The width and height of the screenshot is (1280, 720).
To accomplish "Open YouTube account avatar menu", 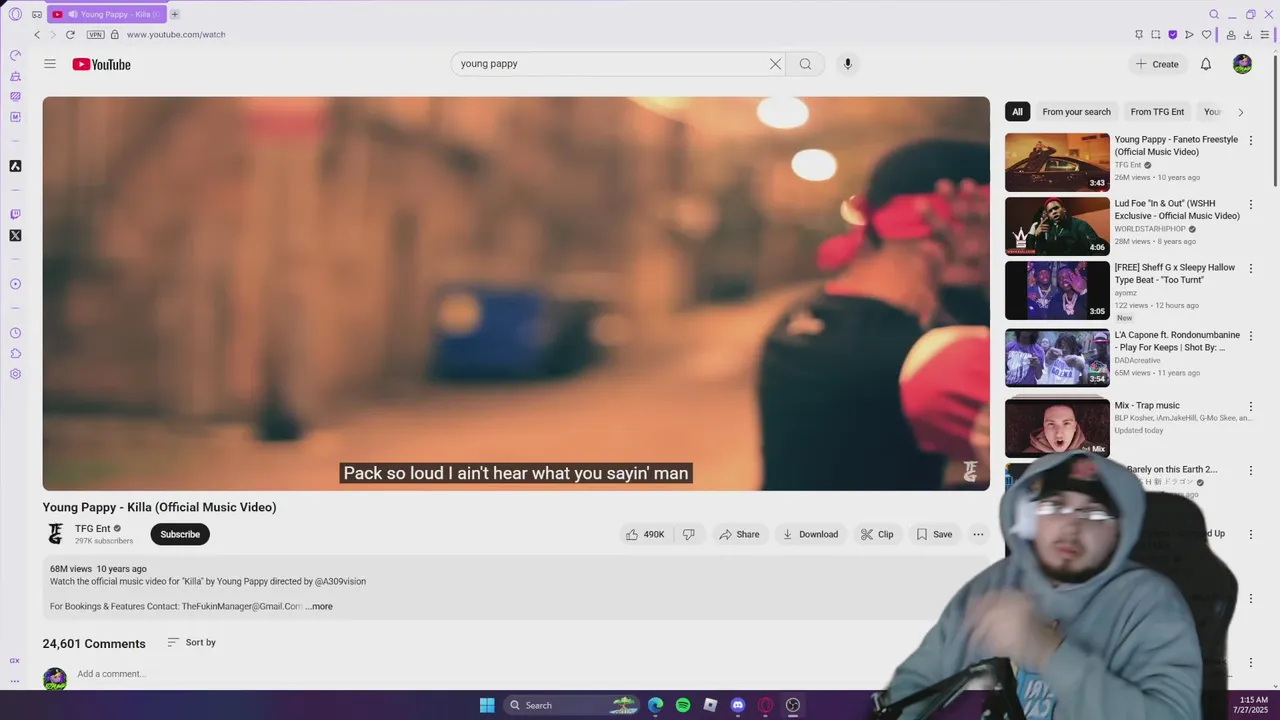I will click(x=1242, y=64).
